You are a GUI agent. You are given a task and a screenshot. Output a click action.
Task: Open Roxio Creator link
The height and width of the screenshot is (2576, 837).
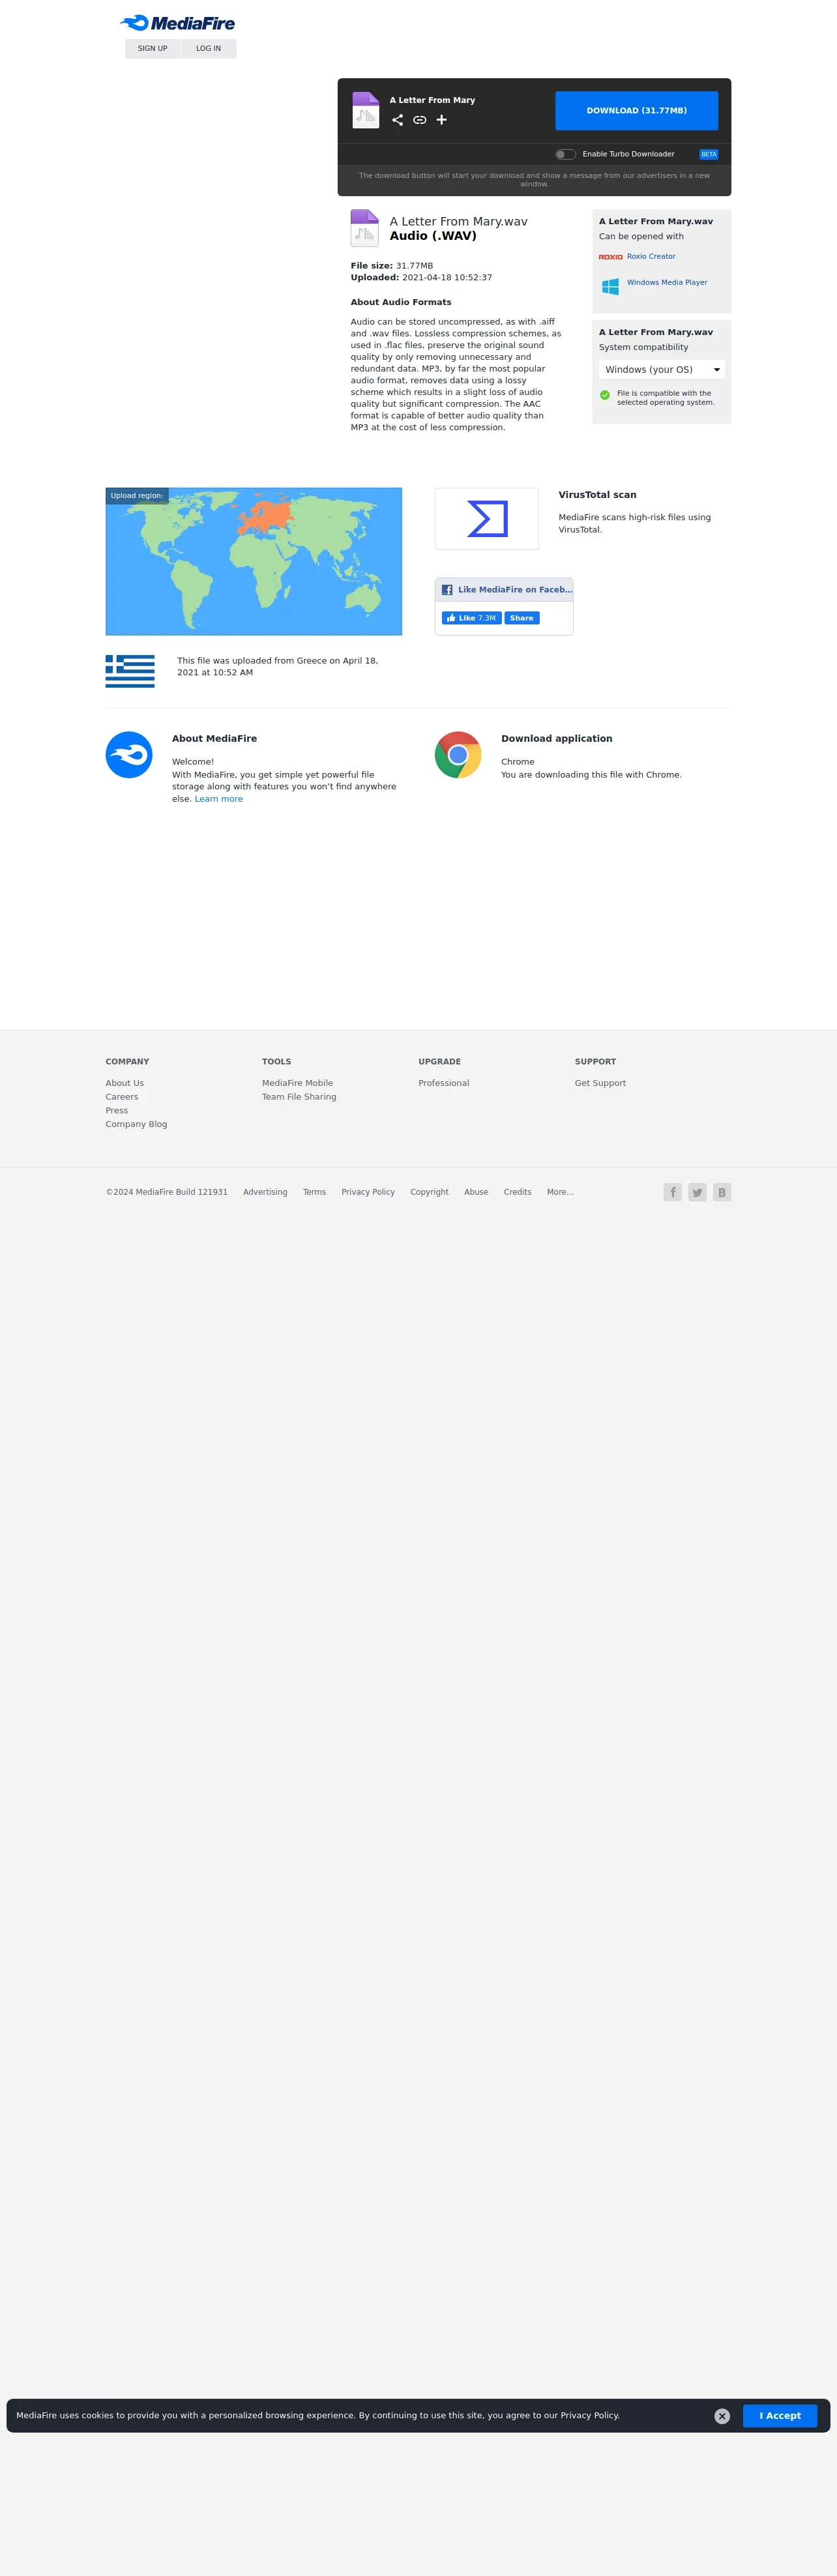651,257
